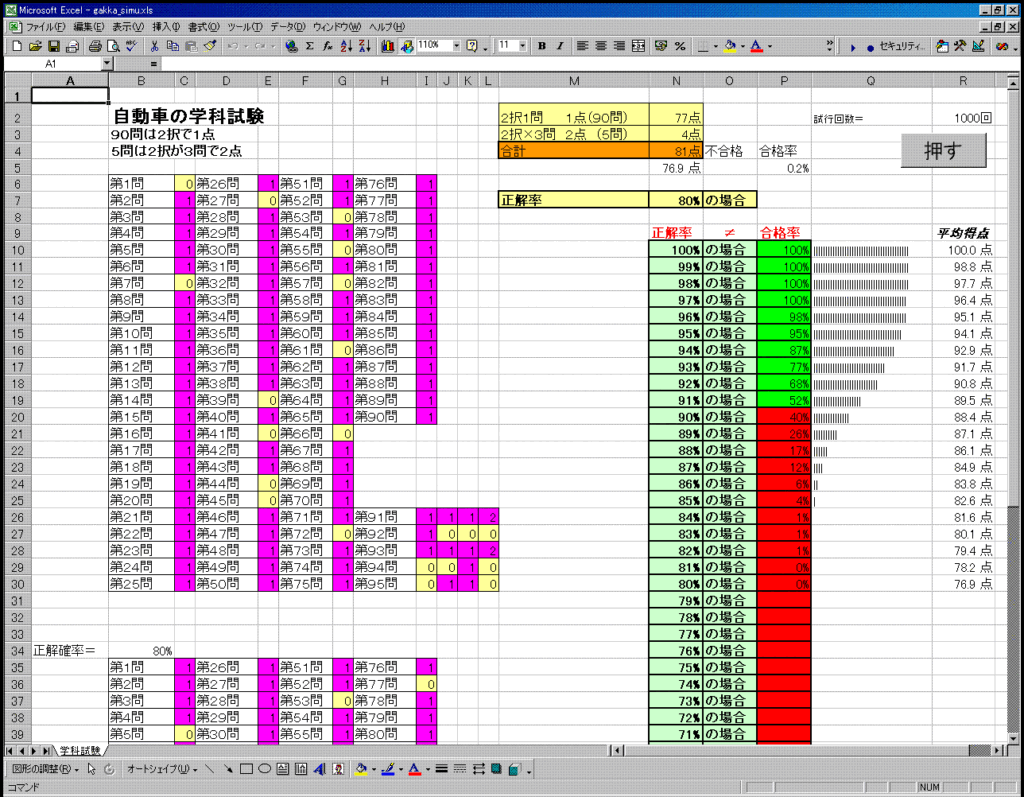Apply 3-D style to shape
1024x797 pixels.
point(514,769)
